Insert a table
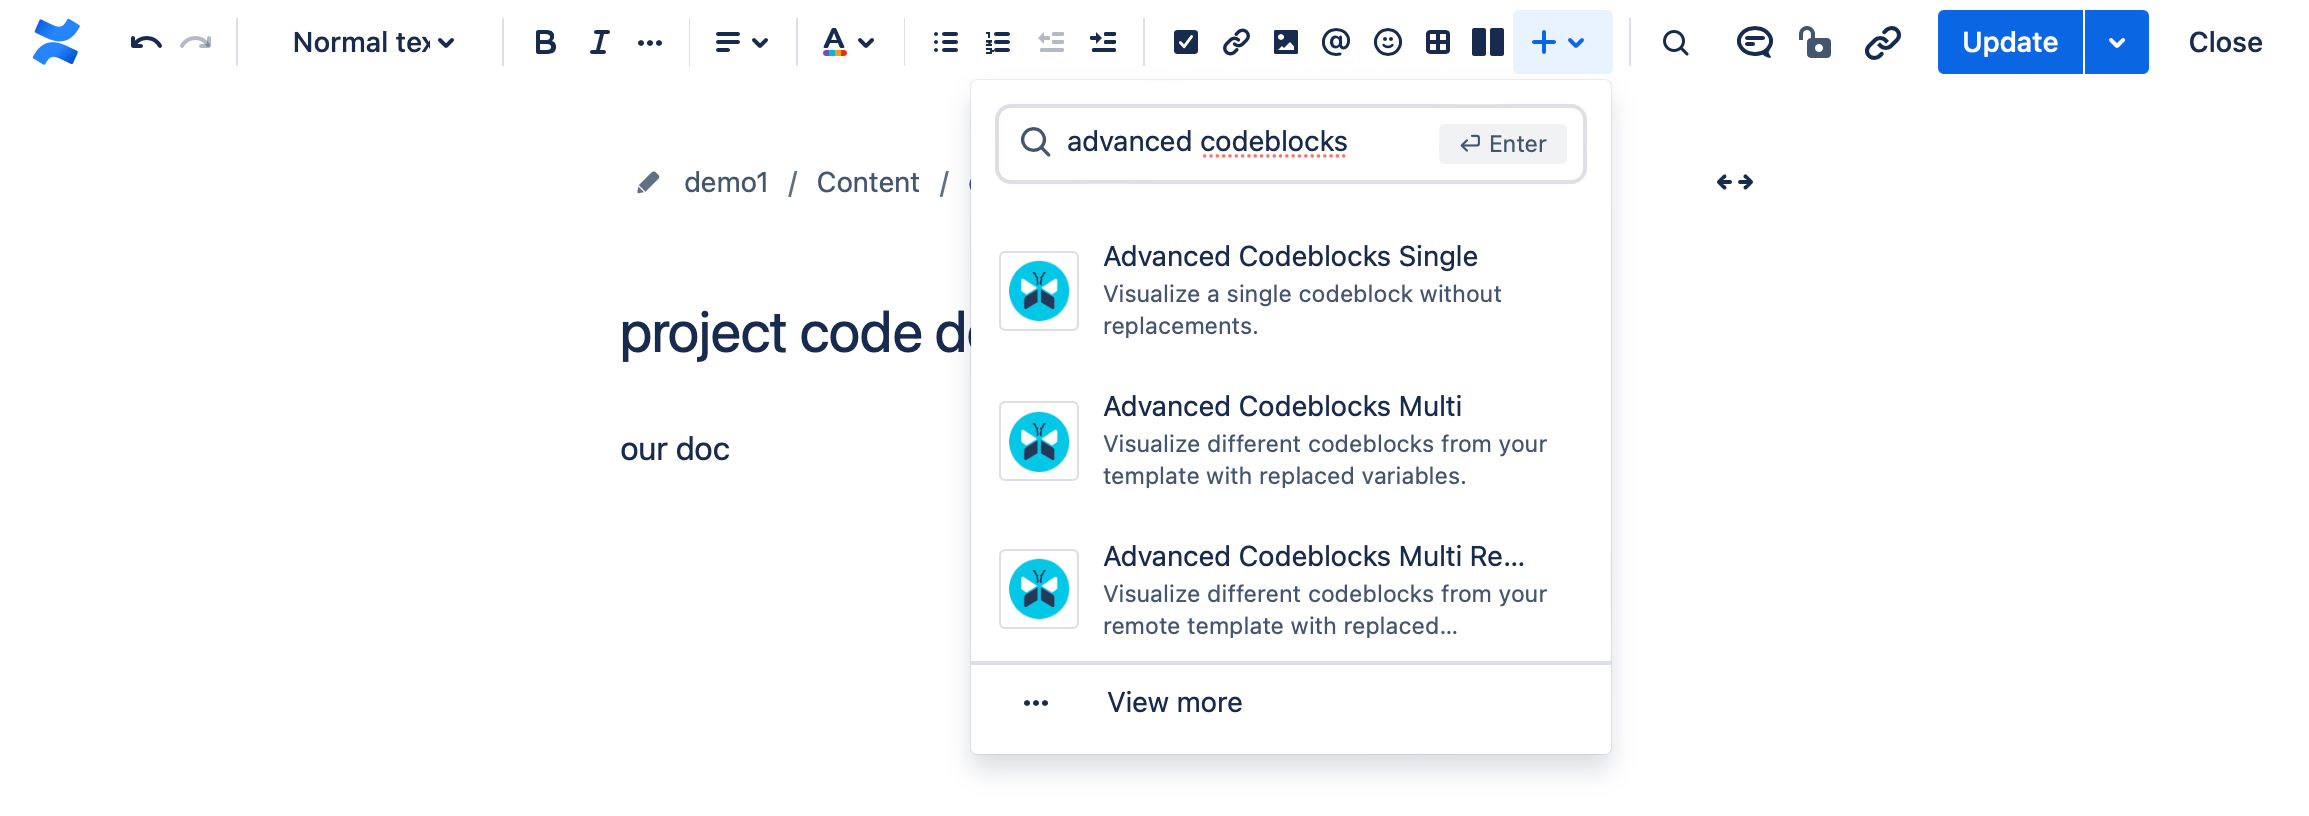The height and width of the screenshot is (816, 2309). click(1438, 42)
